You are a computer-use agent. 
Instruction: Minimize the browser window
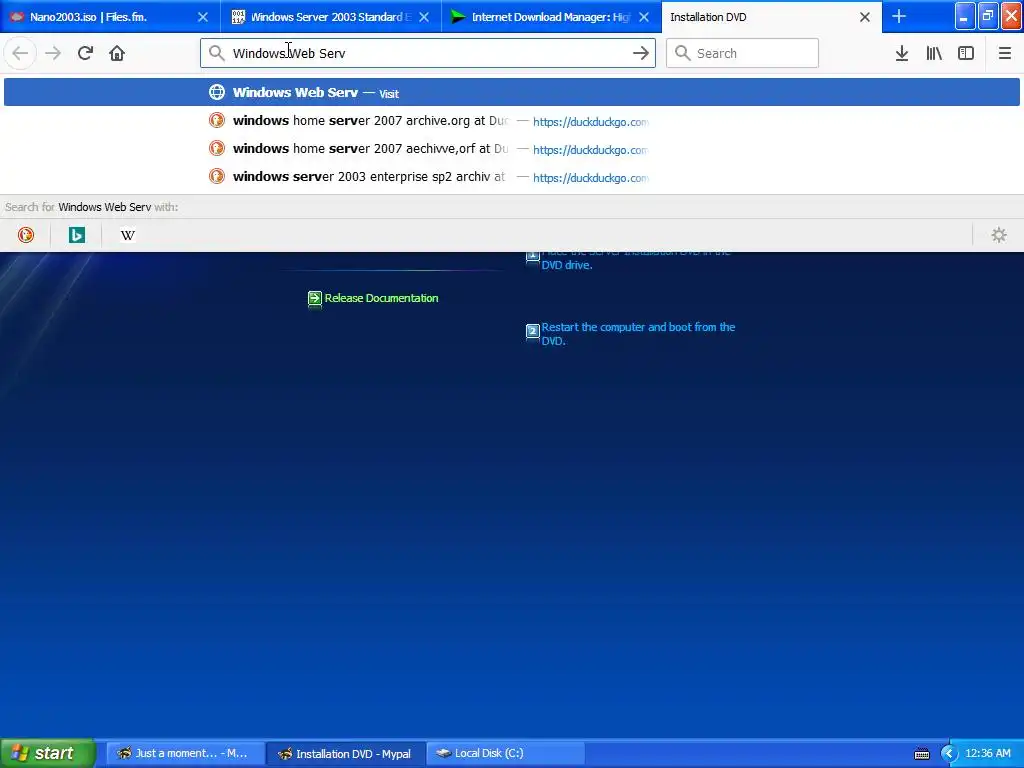click(x=965, y=16)
